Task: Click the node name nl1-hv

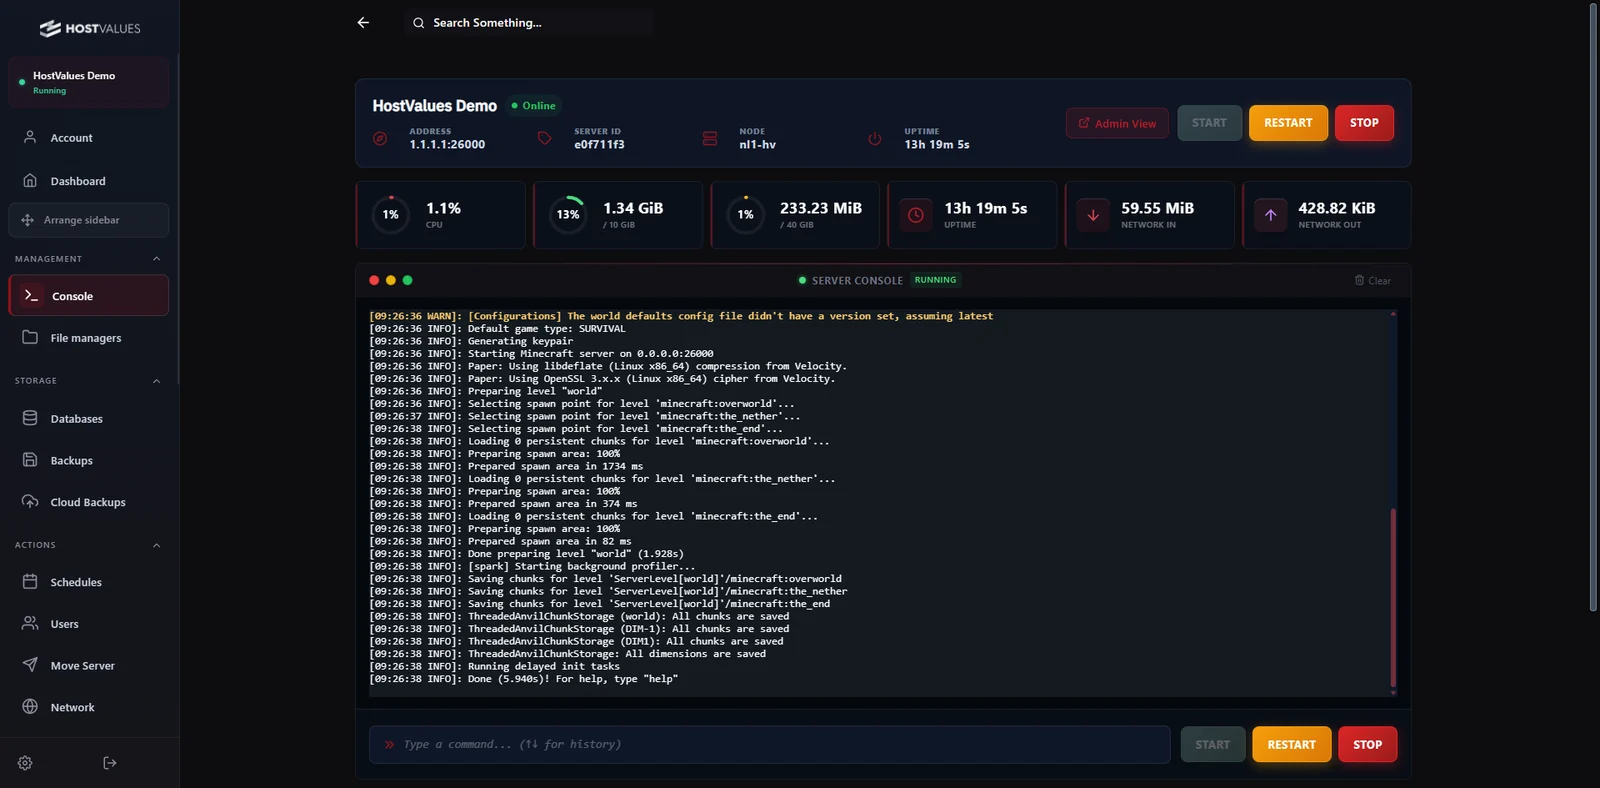Action: [x=757, y=145]
